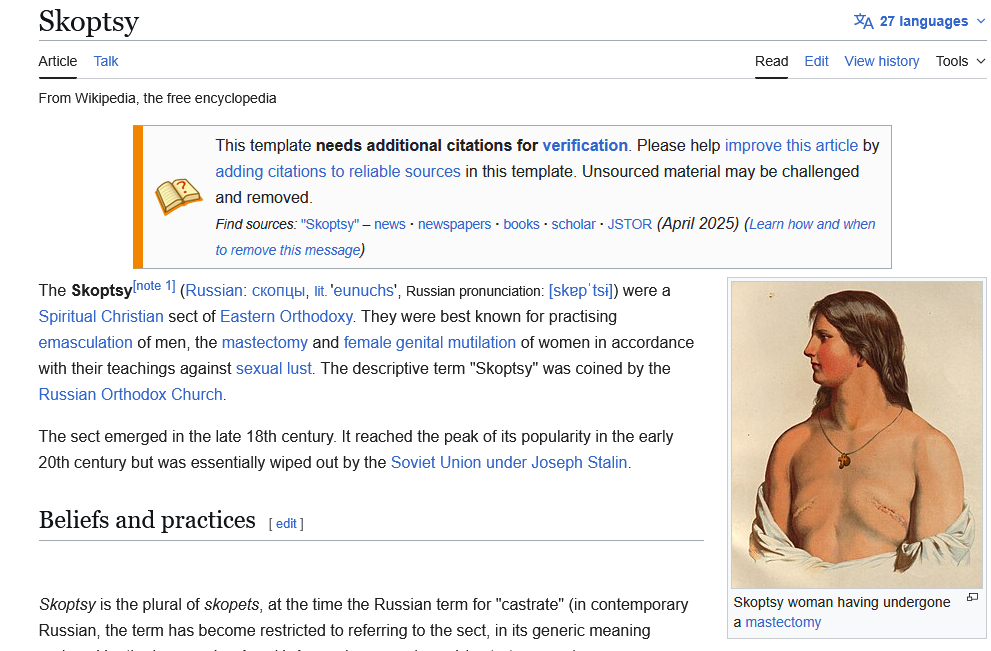Edit the Beliefs and practices section
This screenshot has width=991, height=651.
click(286, 524)
